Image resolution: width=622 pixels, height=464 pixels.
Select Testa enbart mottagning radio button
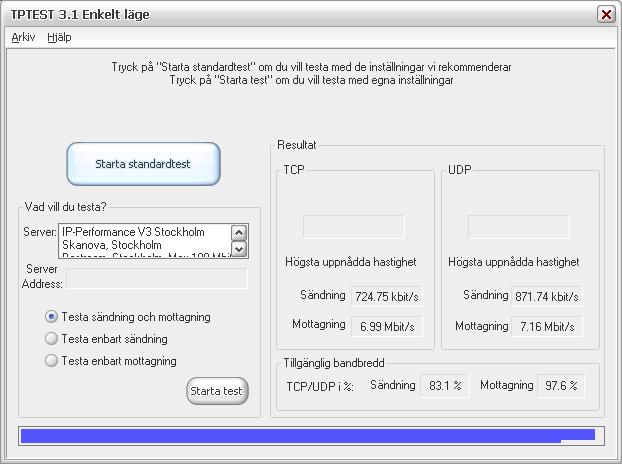[51, 361]
